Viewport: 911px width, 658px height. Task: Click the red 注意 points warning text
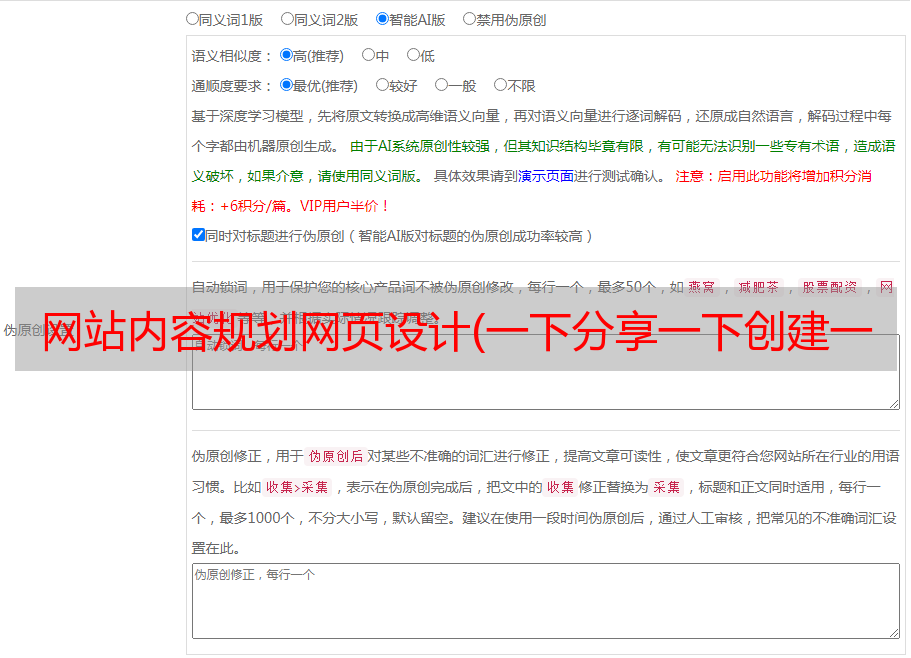(531, 191)
